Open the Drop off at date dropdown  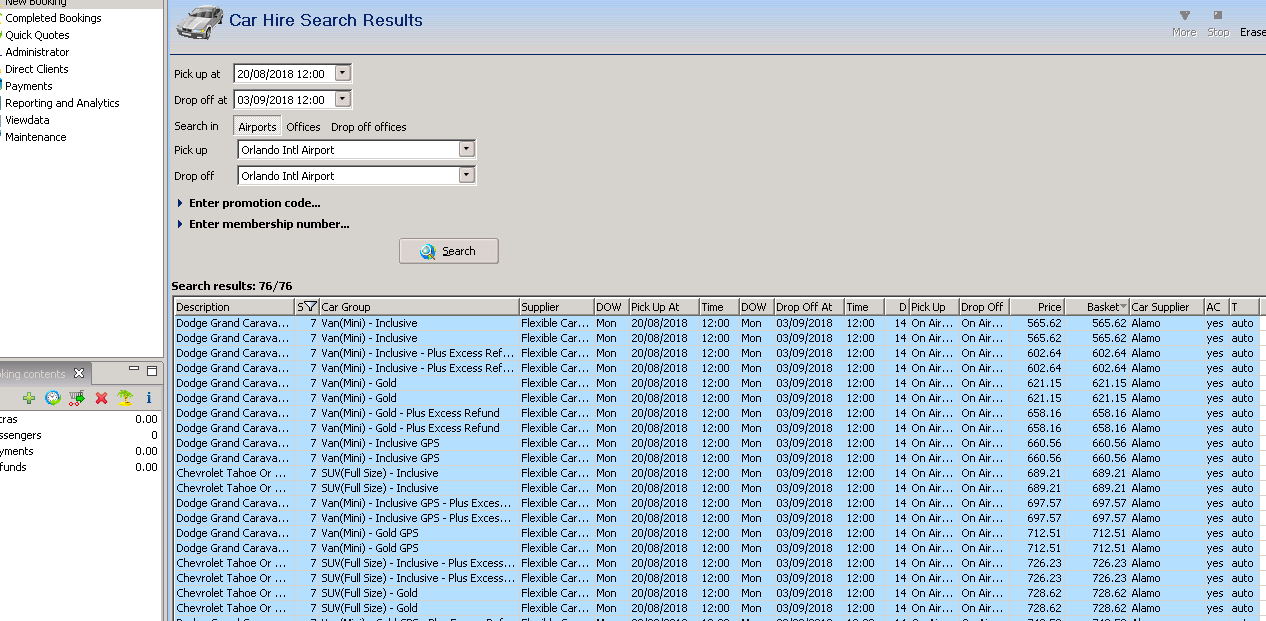click(343, 99)
